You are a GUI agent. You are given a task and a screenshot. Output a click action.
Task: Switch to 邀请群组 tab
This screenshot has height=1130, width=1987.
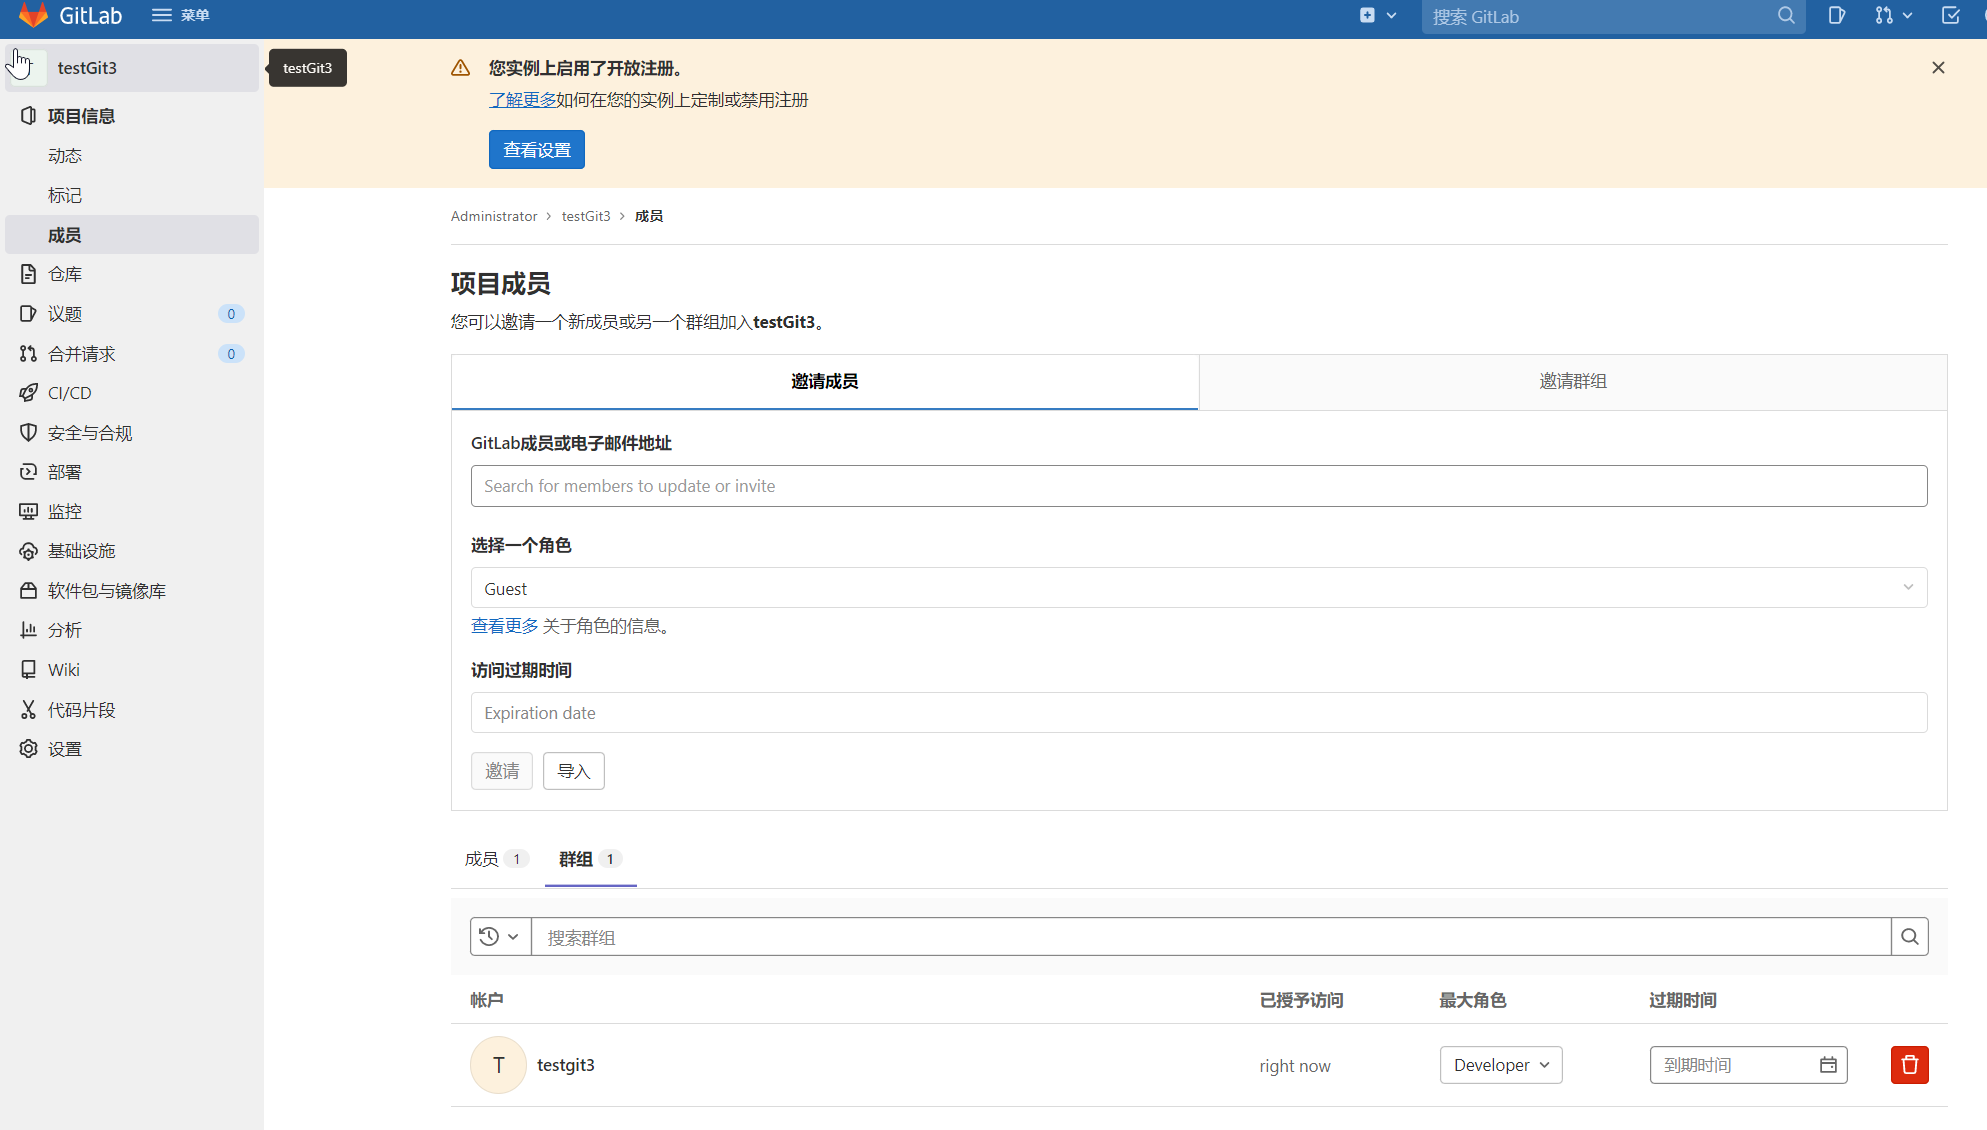point(1573,381)
